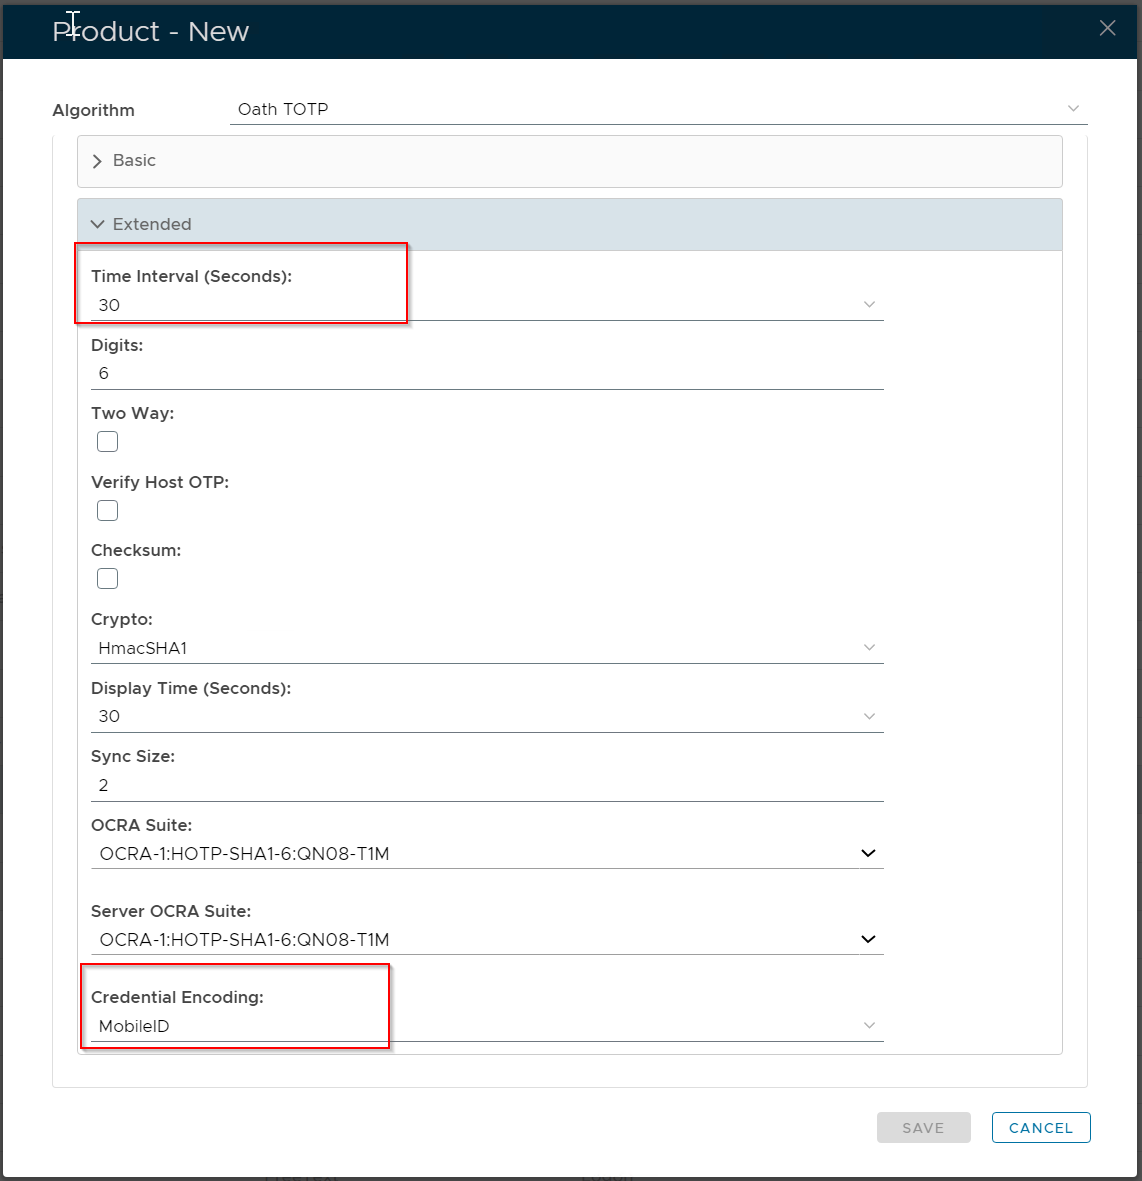The image size is (1142, 1181).
Task: Open the Server OCRA Suite dropdown arrow
Action: click(x=868, y=939)
